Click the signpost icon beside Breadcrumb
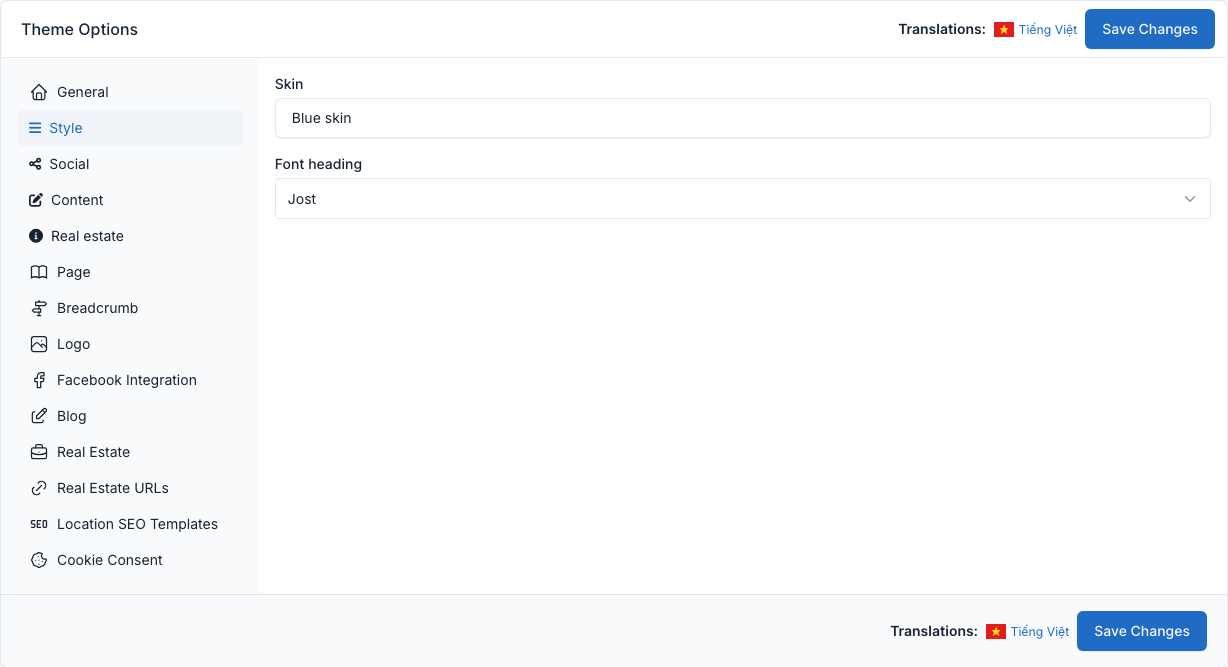The image size is (1228, 667). pos(39,308)
